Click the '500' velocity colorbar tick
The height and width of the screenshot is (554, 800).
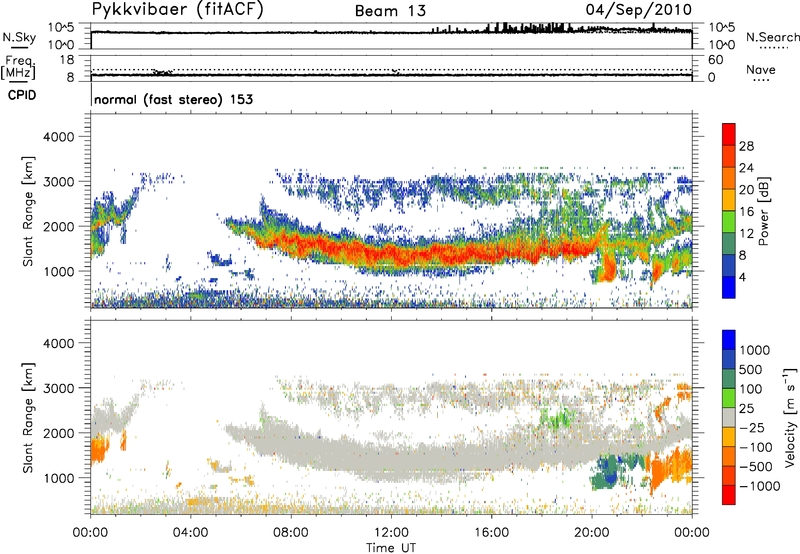(751, 369)
